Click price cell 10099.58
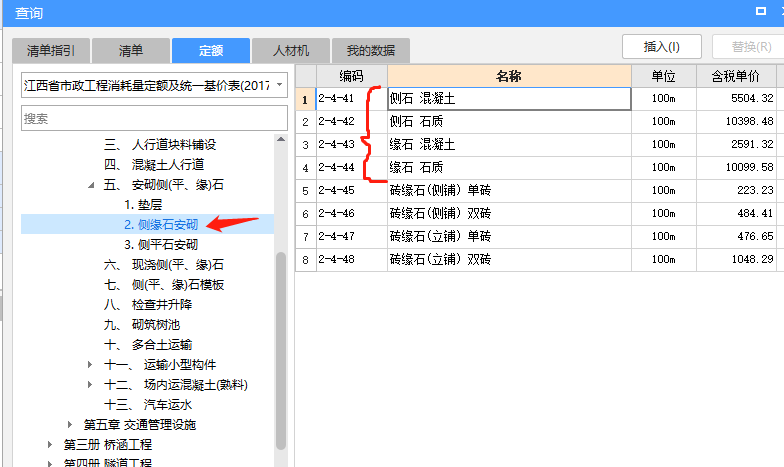Screen dimensions: 784x467 736,168
